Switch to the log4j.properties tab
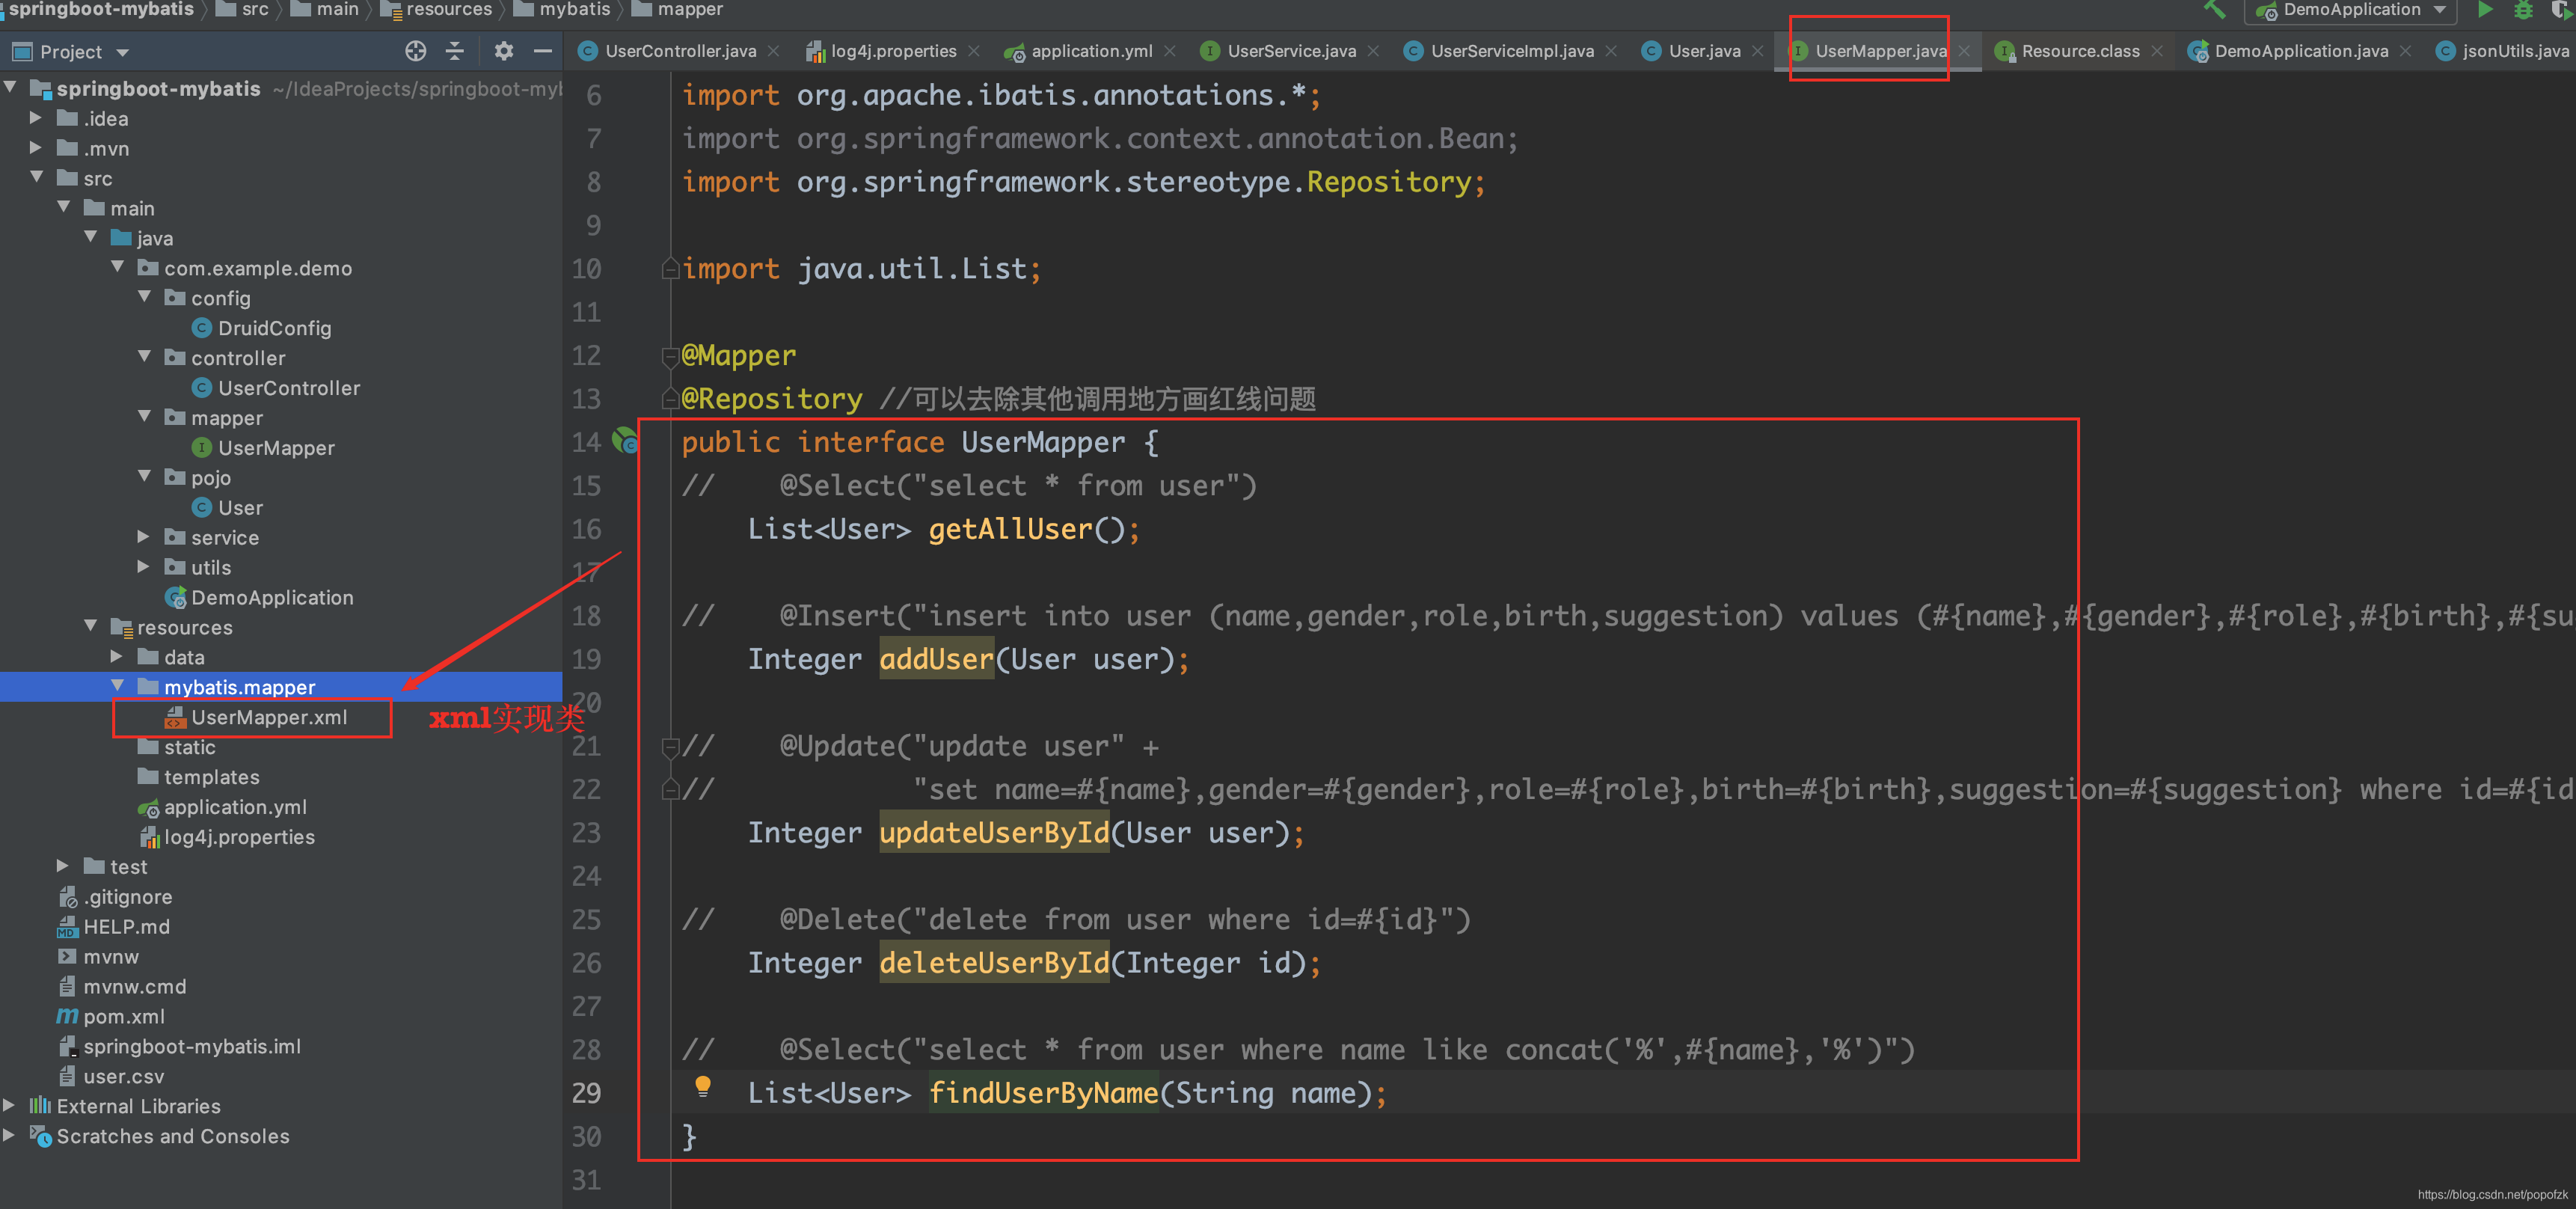 (x=893, y=51)
